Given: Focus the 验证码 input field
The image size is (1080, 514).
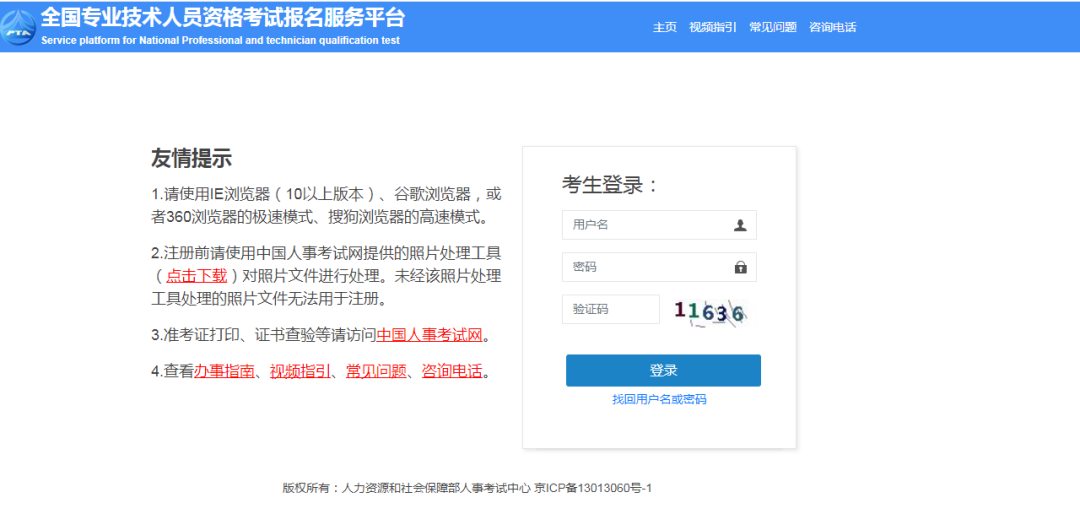Looking at the screenshot, I should point(611,309).
